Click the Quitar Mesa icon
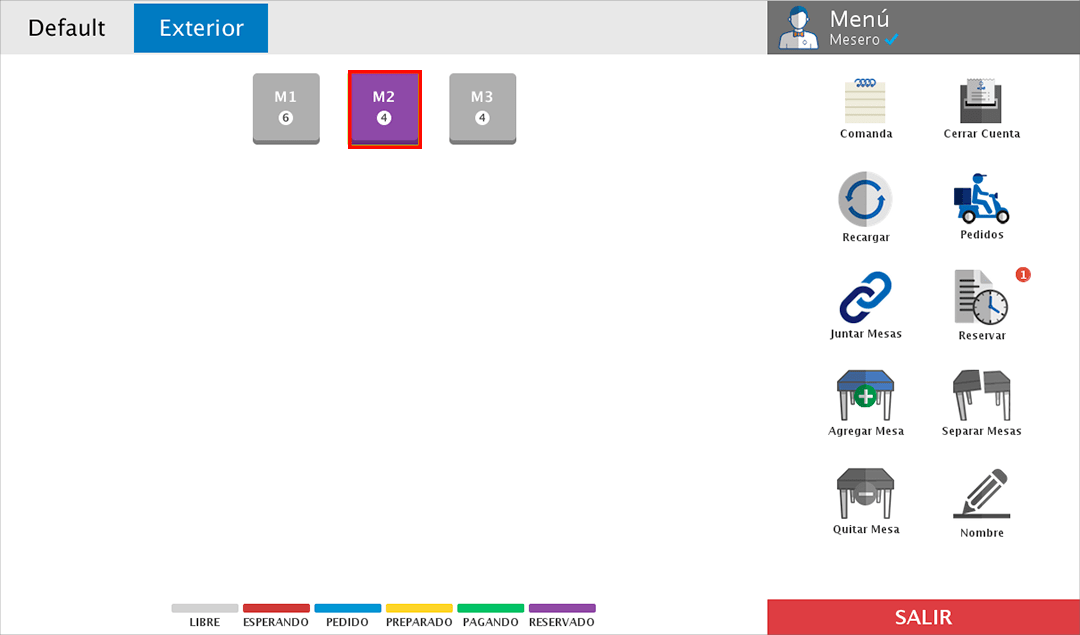This screenshot has height=635, width=1080. click(865, 494)
